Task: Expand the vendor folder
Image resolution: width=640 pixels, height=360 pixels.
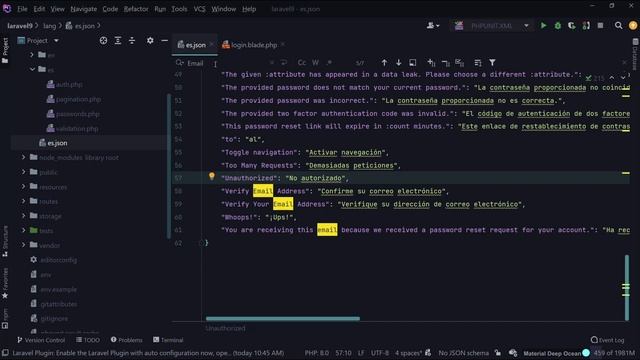Action: point(23,245)
